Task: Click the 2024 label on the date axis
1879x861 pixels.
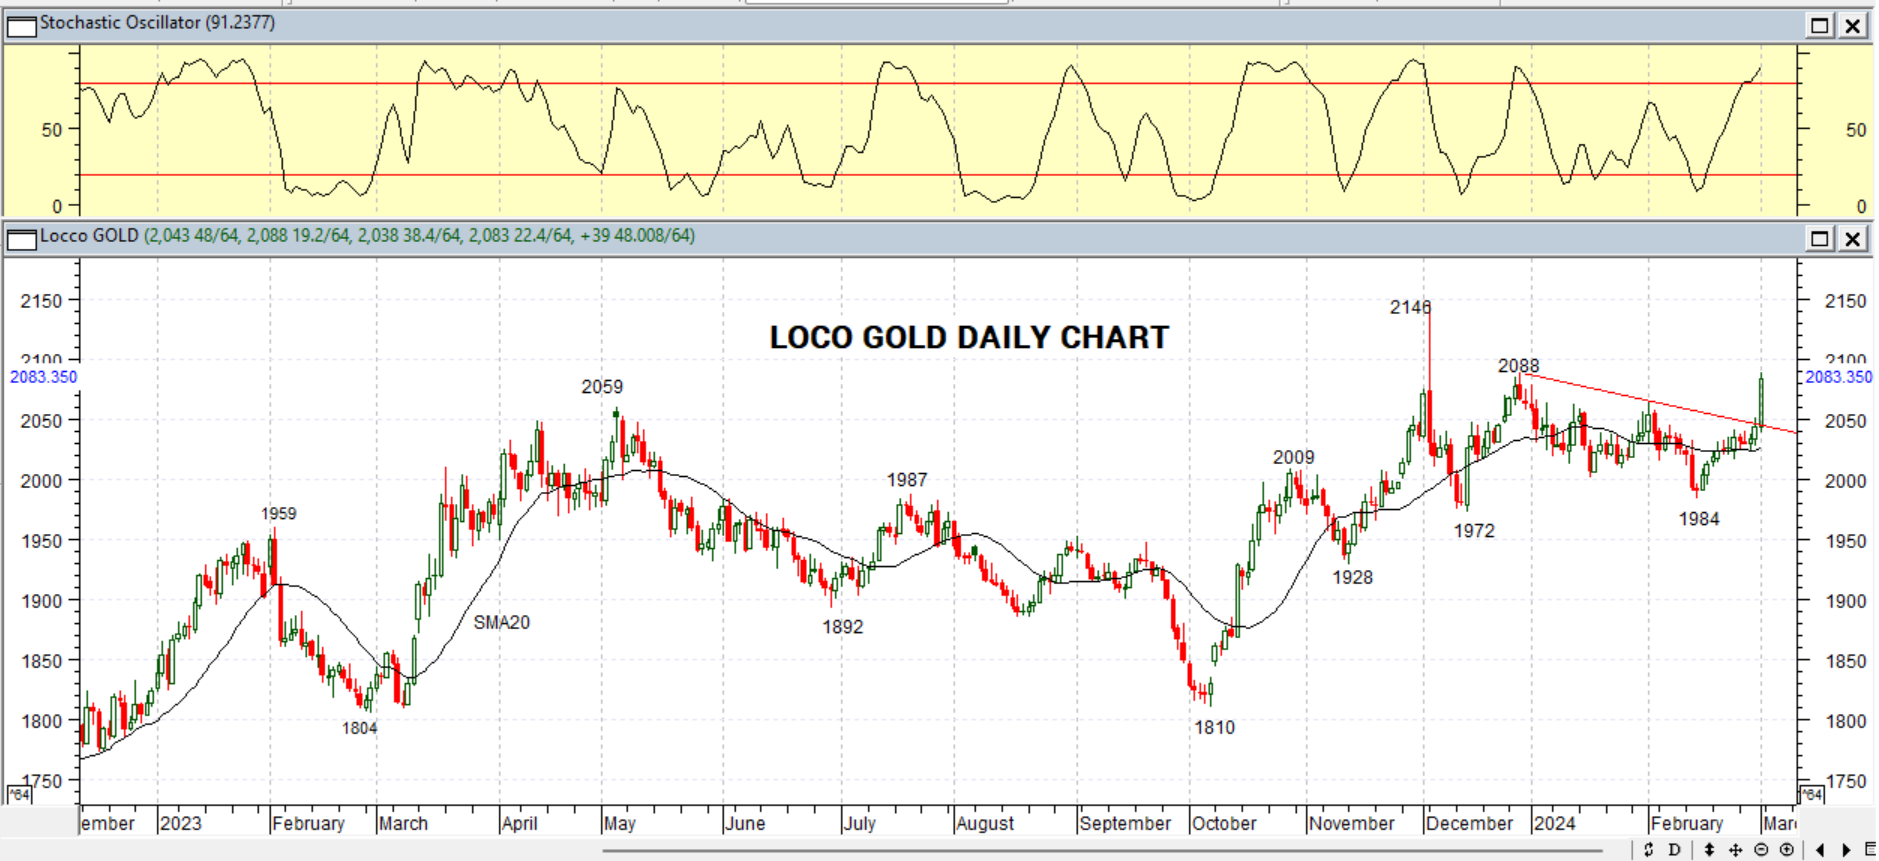Action: (x=1554, y=823)
